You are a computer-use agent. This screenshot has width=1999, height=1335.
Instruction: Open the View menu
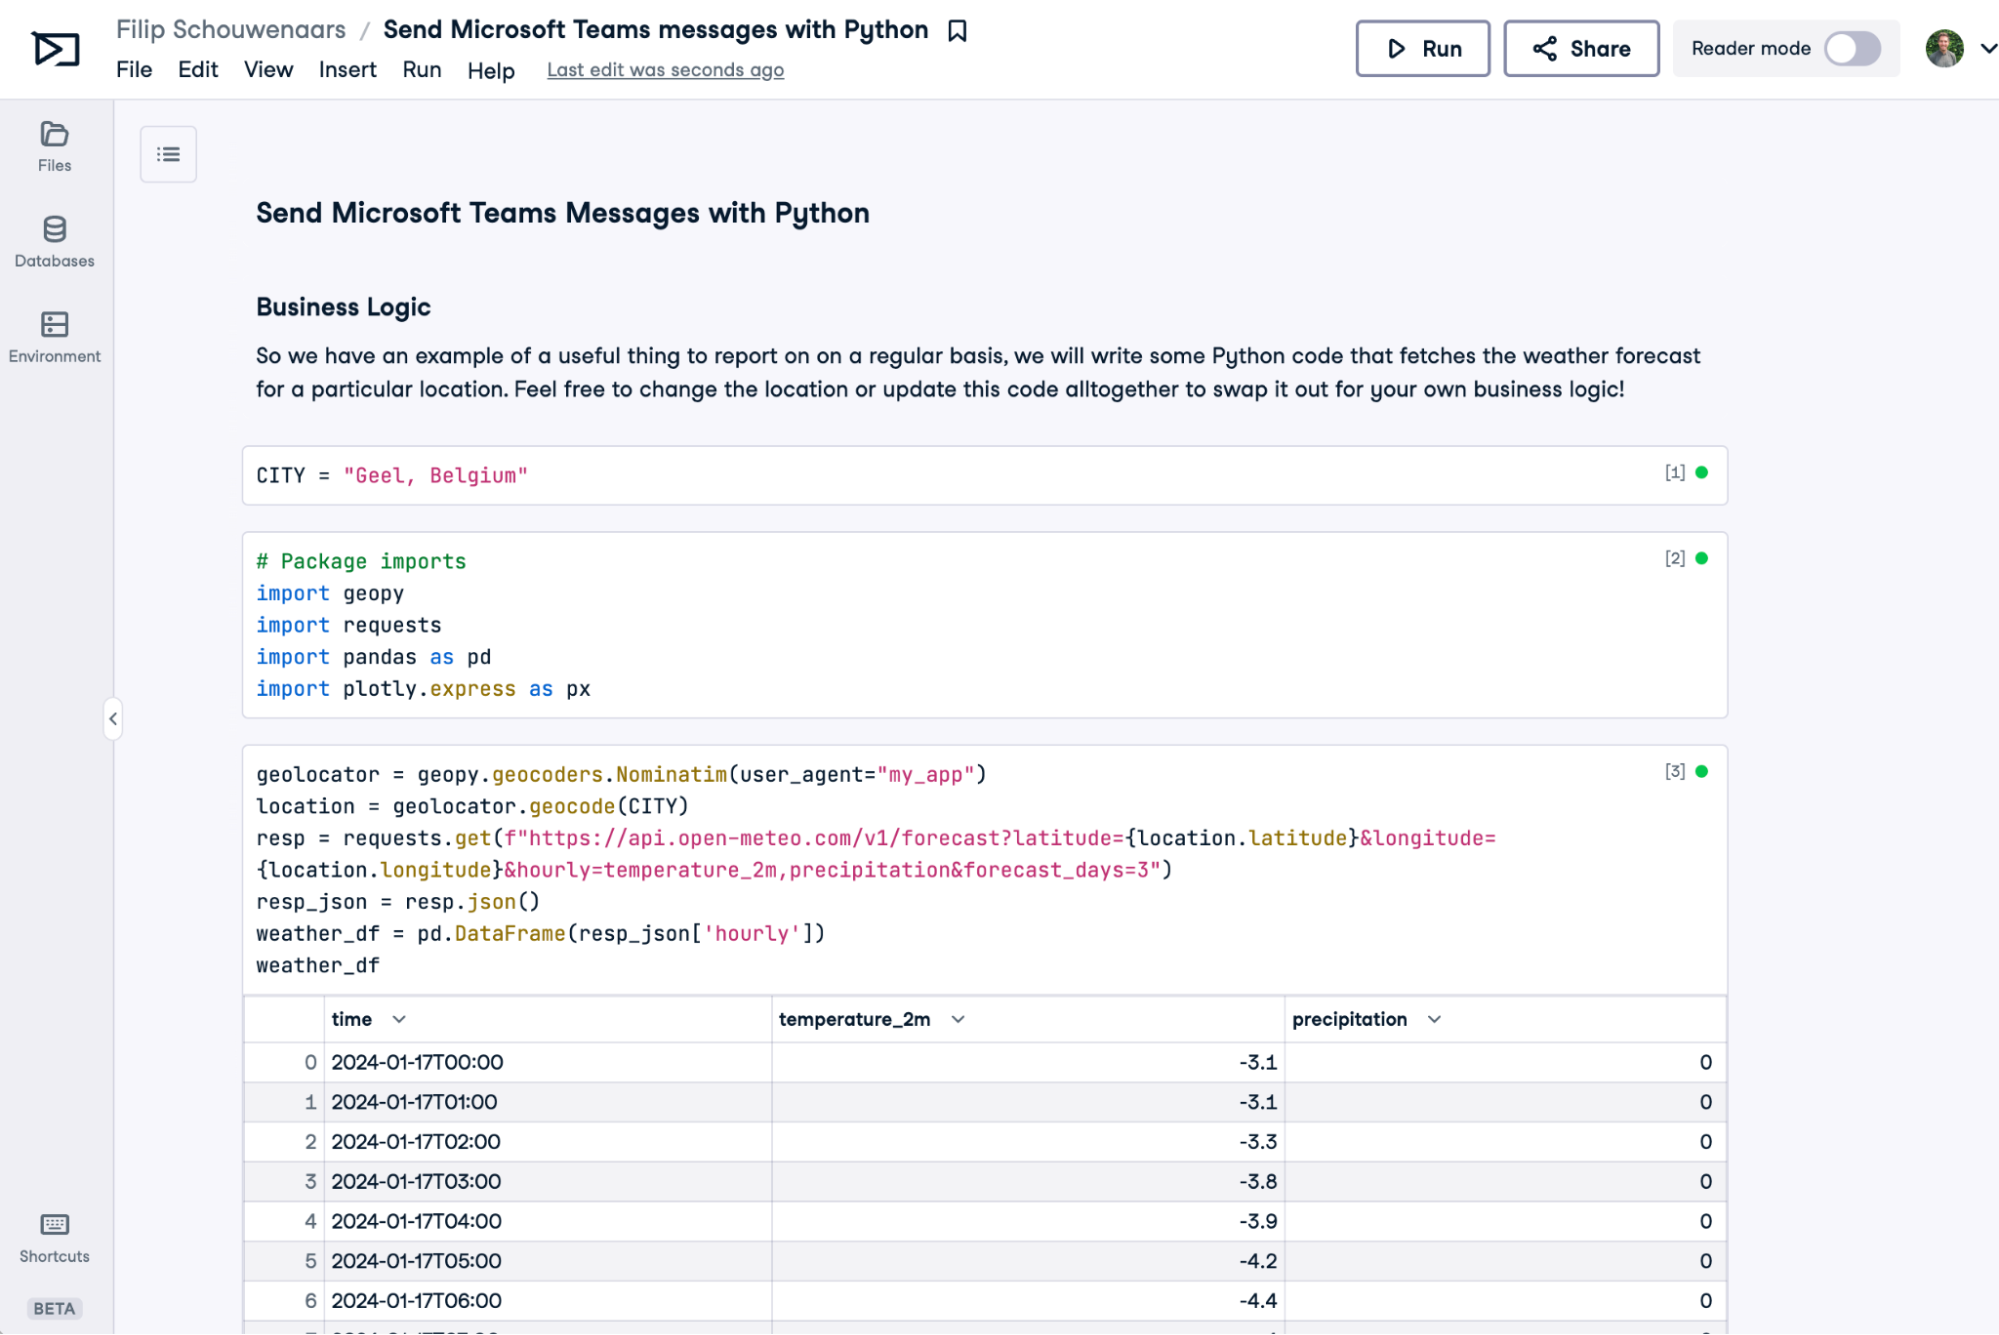268,70
